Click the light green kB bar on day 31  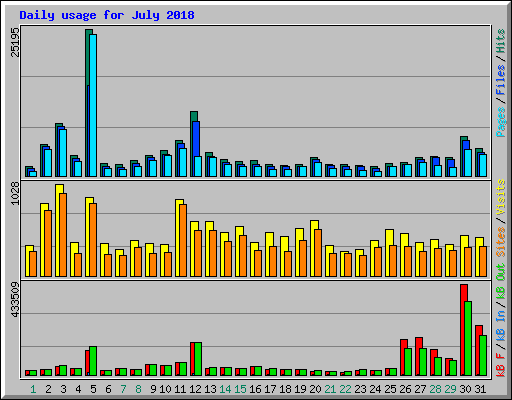483,356
